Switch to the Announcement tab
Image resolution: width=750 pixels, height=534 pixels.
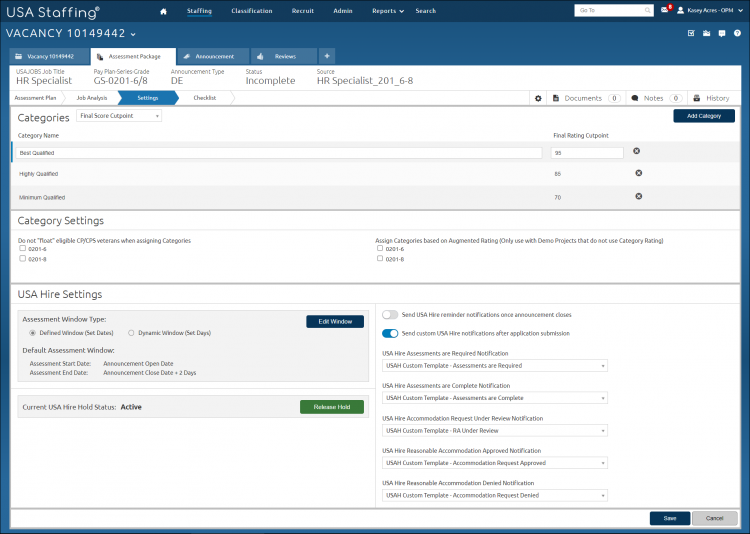pyautogui.click(x=213, y=56)
